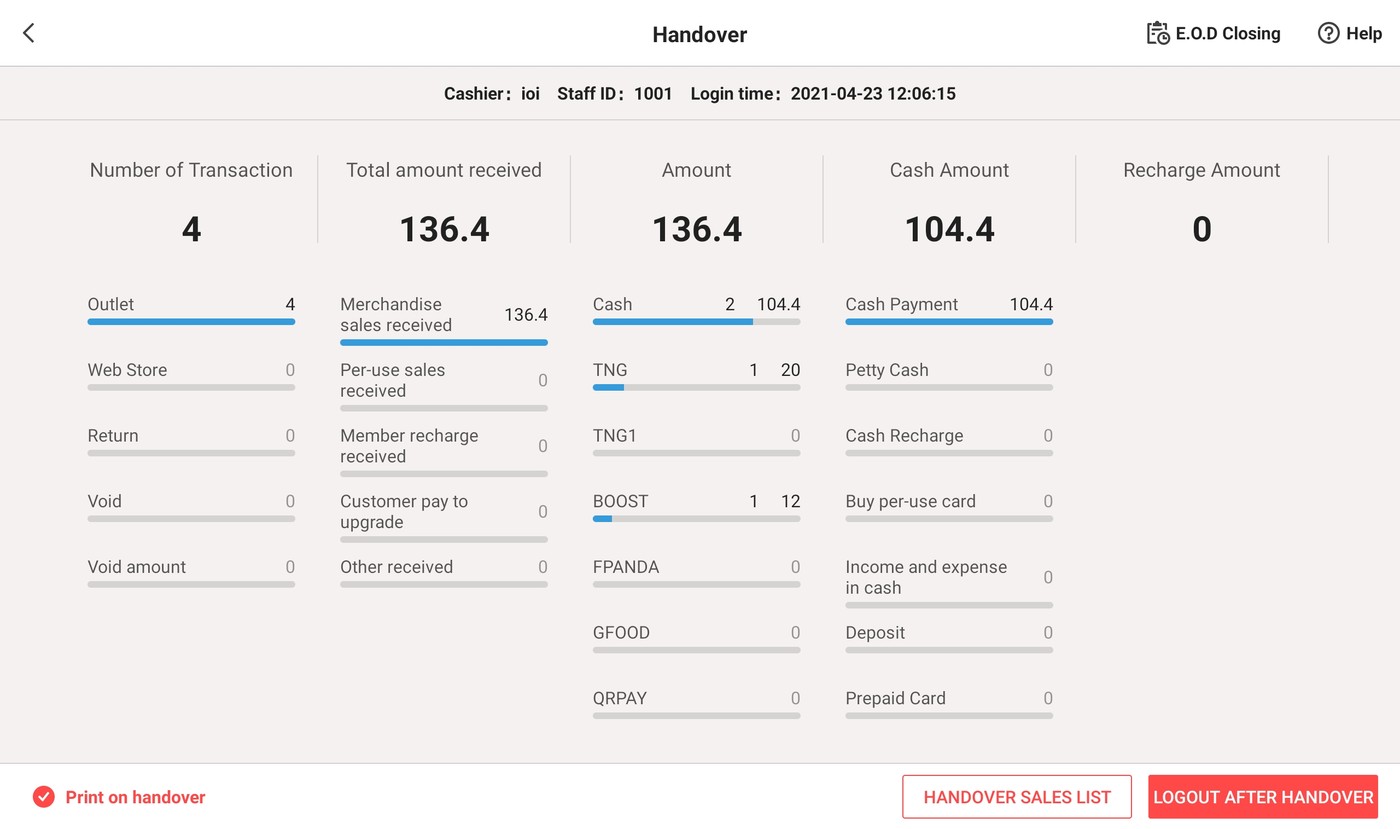1400x829 pixels.
Task: Toggle the Print on handover checkbox
Action: [43, 797]
